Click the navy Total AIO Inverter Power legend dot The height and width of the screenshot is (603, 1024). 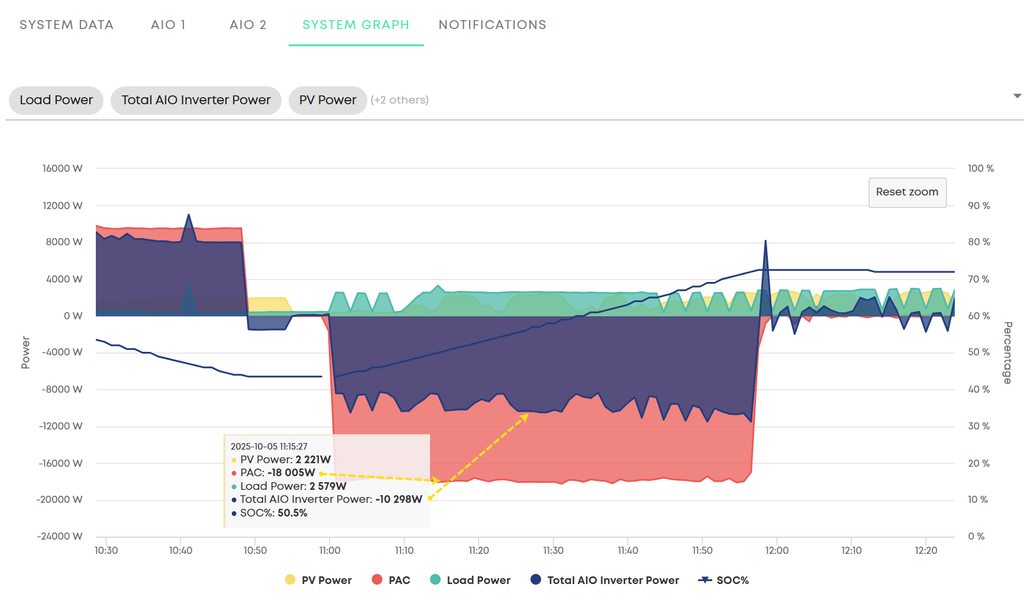(x=536, y=580)
